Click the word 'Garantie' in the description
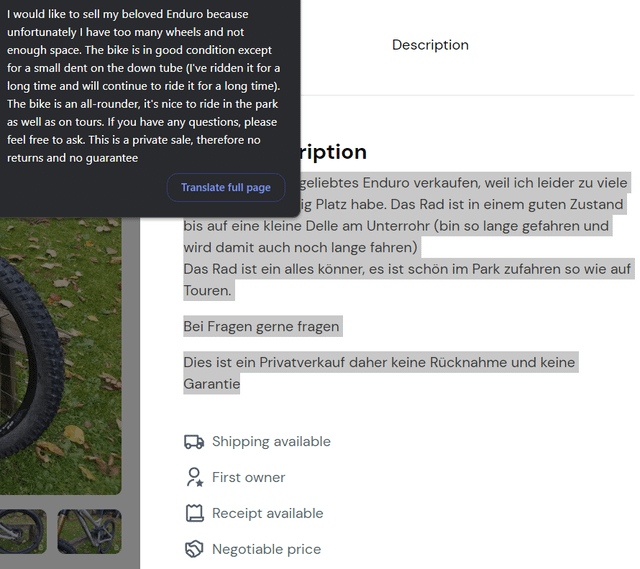 tap(211, 384)
